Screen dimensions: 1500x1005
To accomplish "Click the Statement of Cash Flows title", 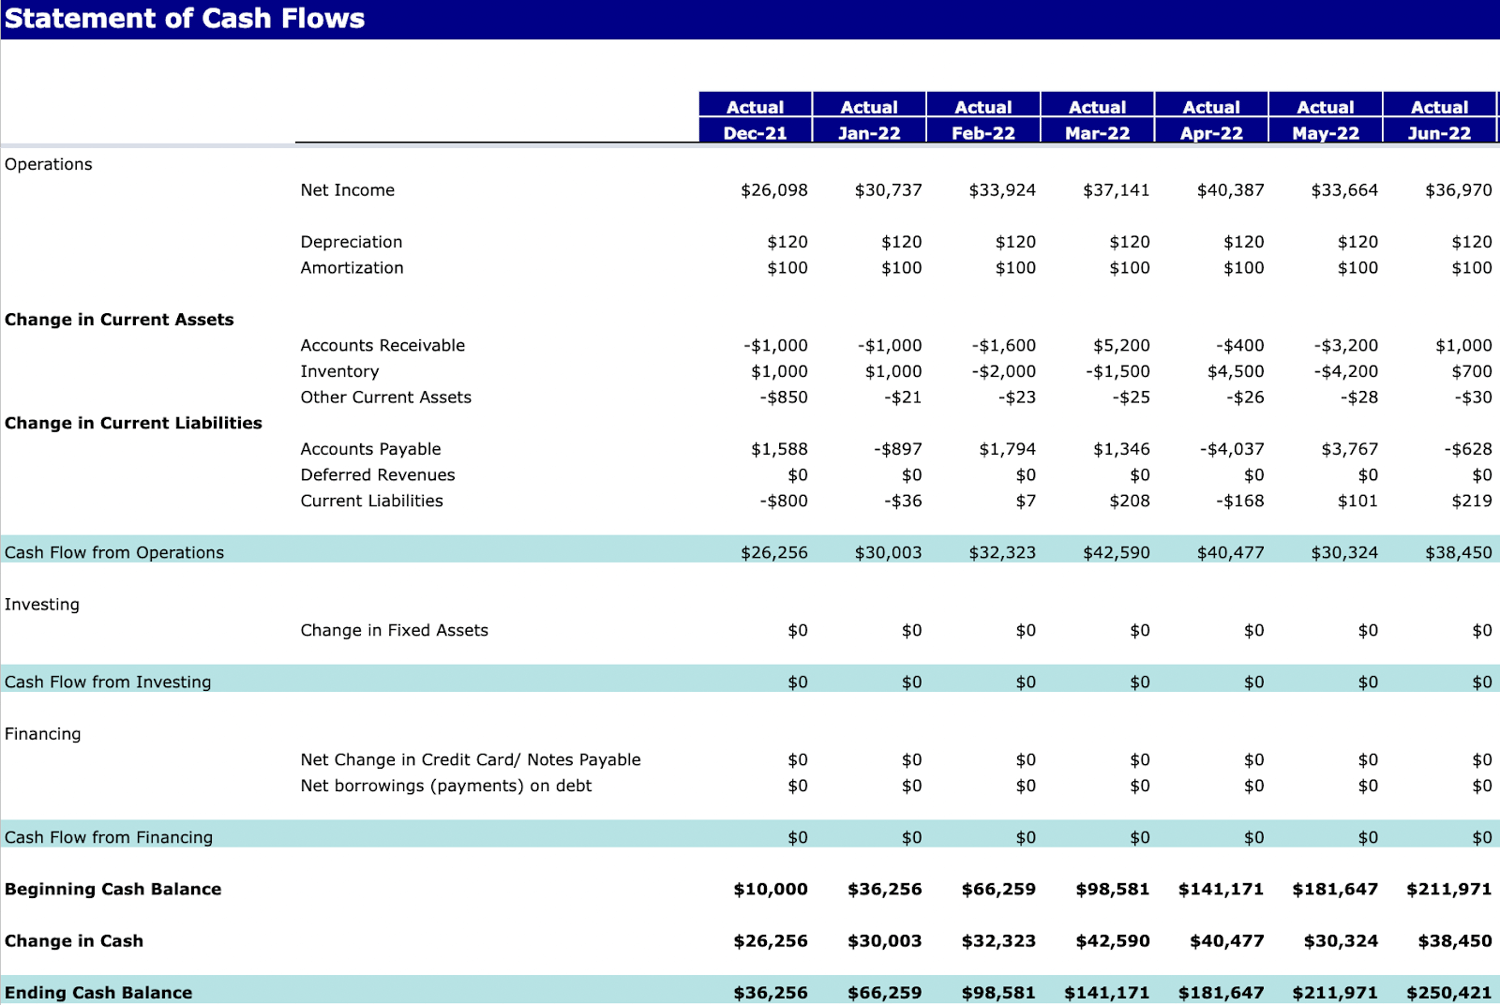I will point(185,18).
